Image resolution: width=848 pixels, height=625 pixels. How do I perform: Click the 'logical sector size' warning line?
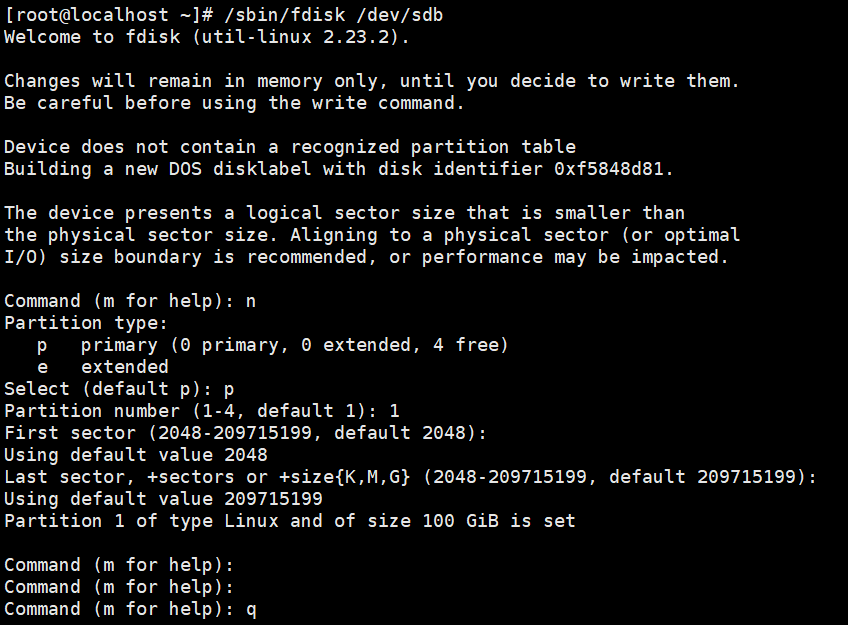click(x=344, y=212)
